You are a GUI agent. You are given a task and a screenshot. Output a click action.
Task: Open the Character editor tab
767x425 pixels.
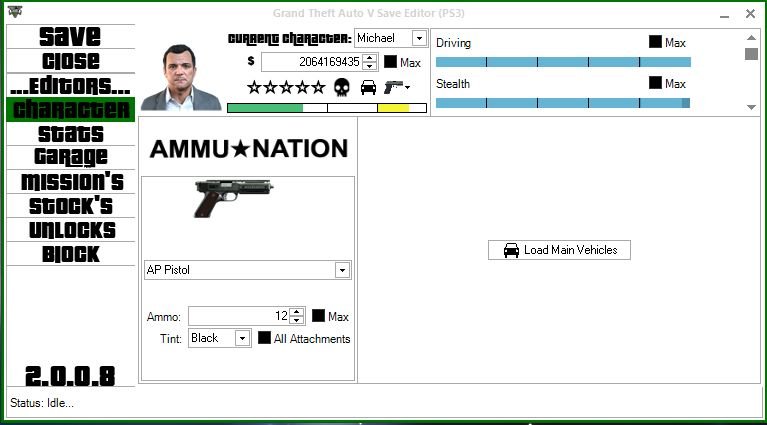pos(70,110)
